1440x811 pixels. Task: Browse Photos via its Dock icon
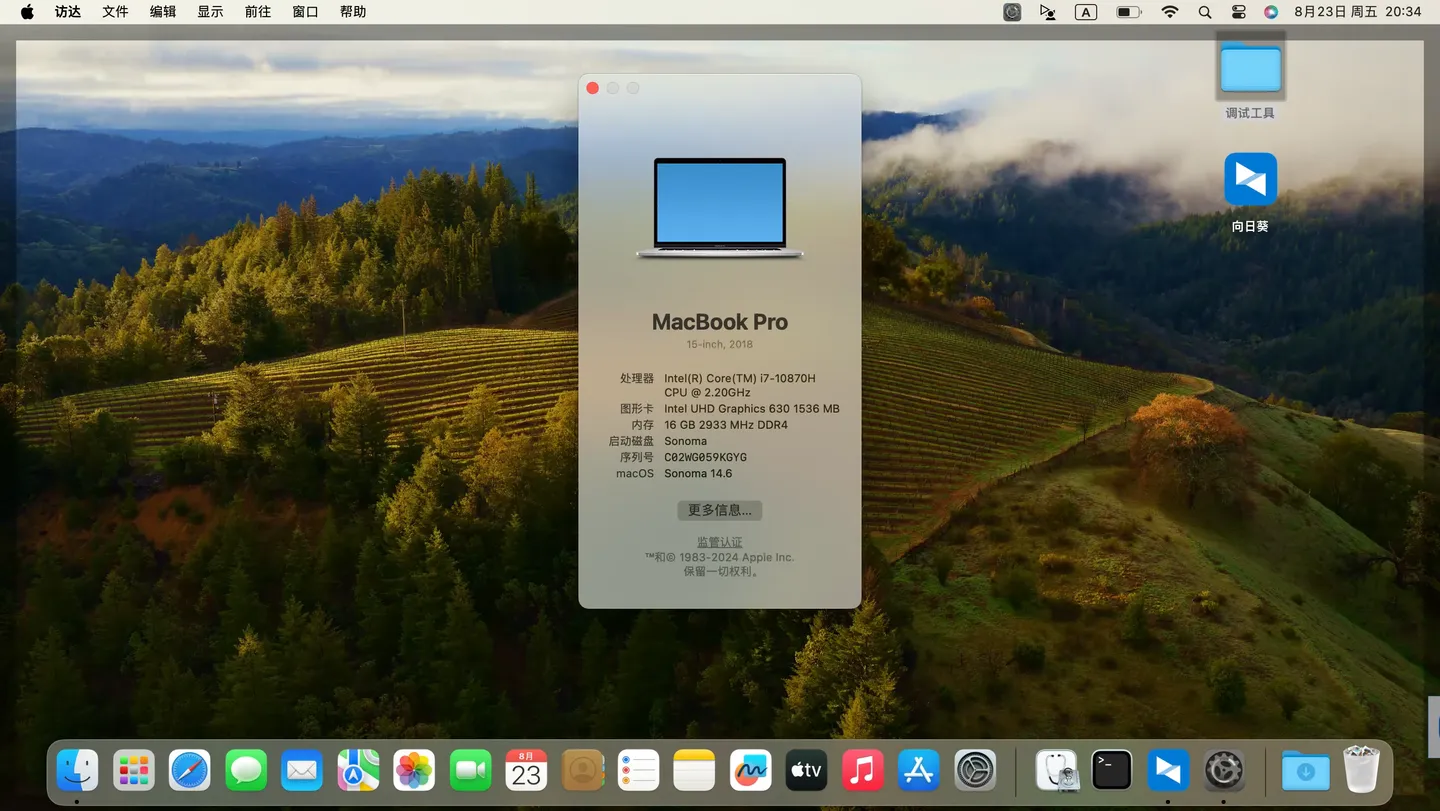(x=414, y=770)
